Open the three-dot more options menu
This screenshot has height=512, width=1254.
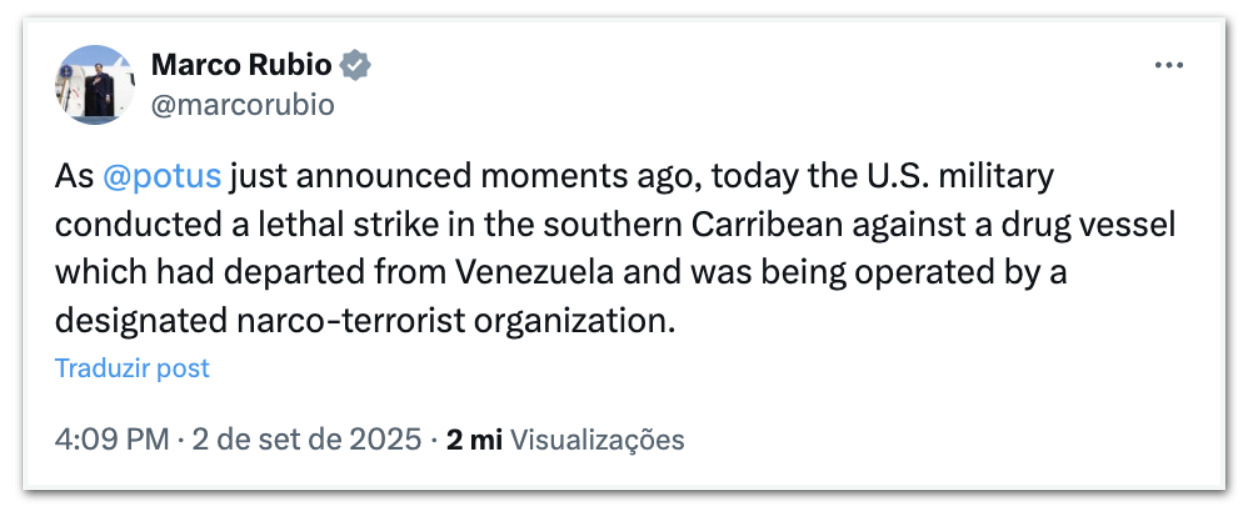pos(1168,66)
